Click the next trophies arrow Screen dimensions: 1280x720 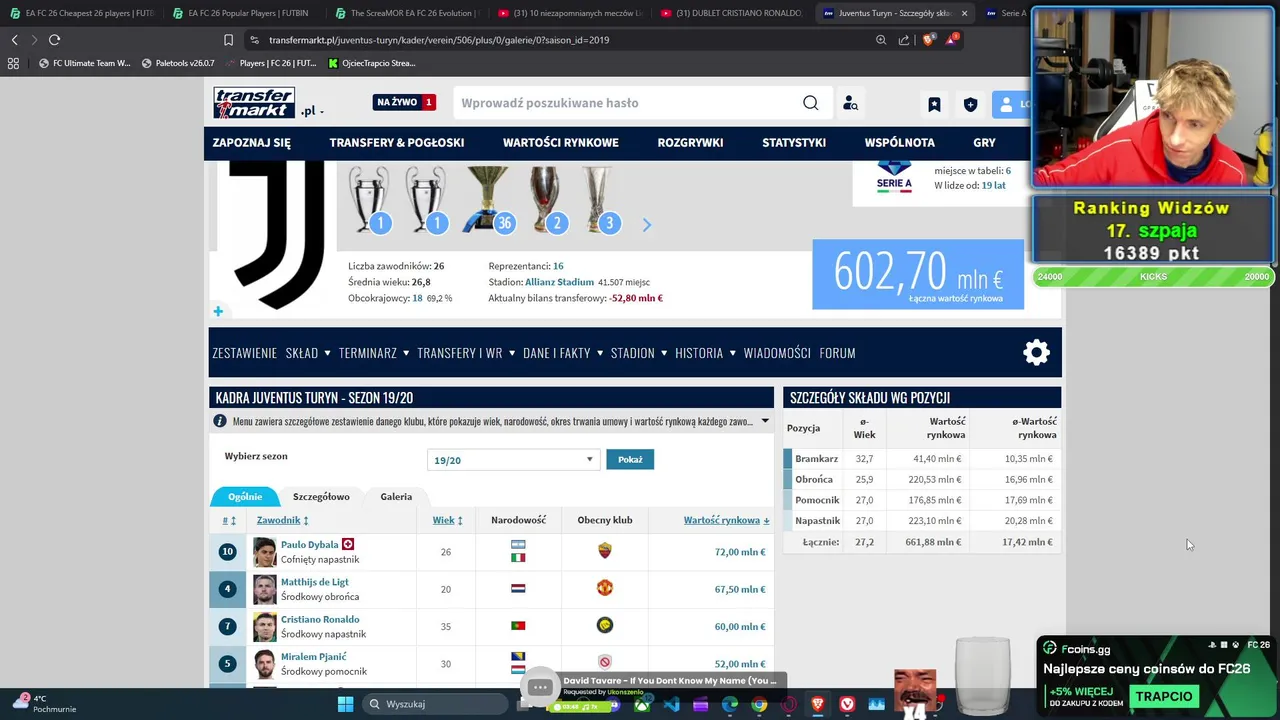coord(646,225)
